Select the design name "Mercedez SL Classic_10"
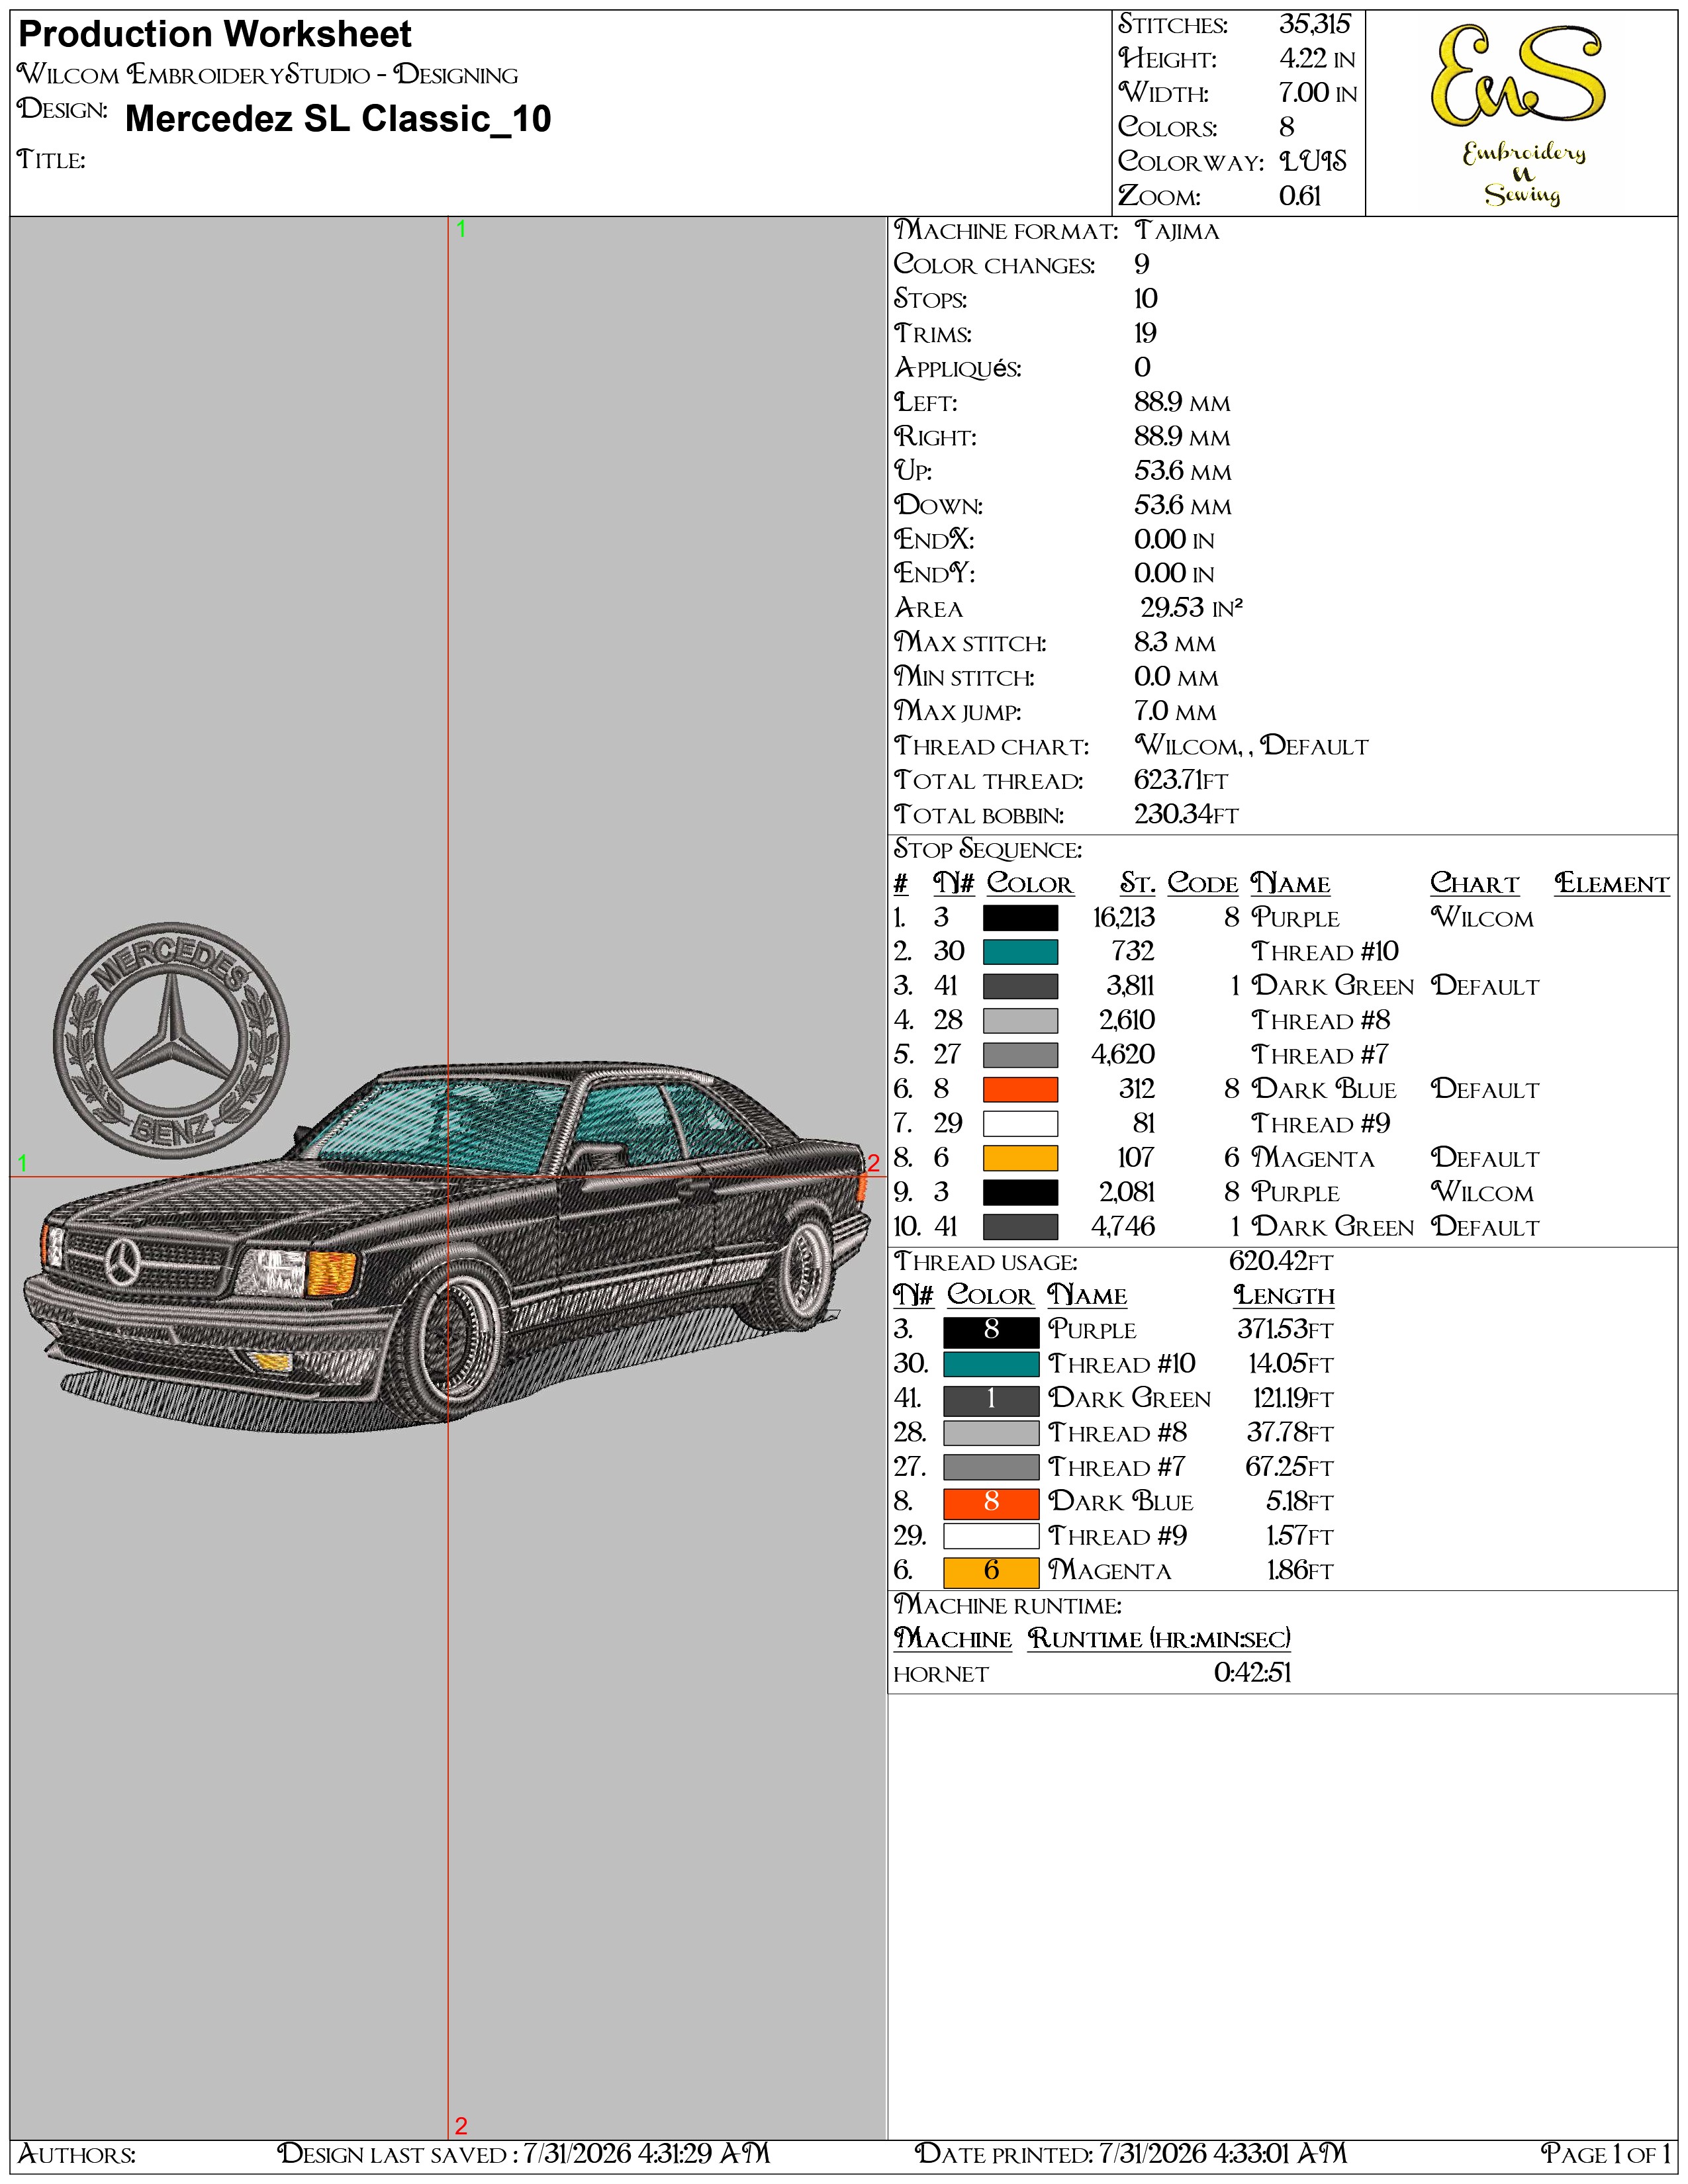The image size is (1688, 2184). tap(338, 119)
